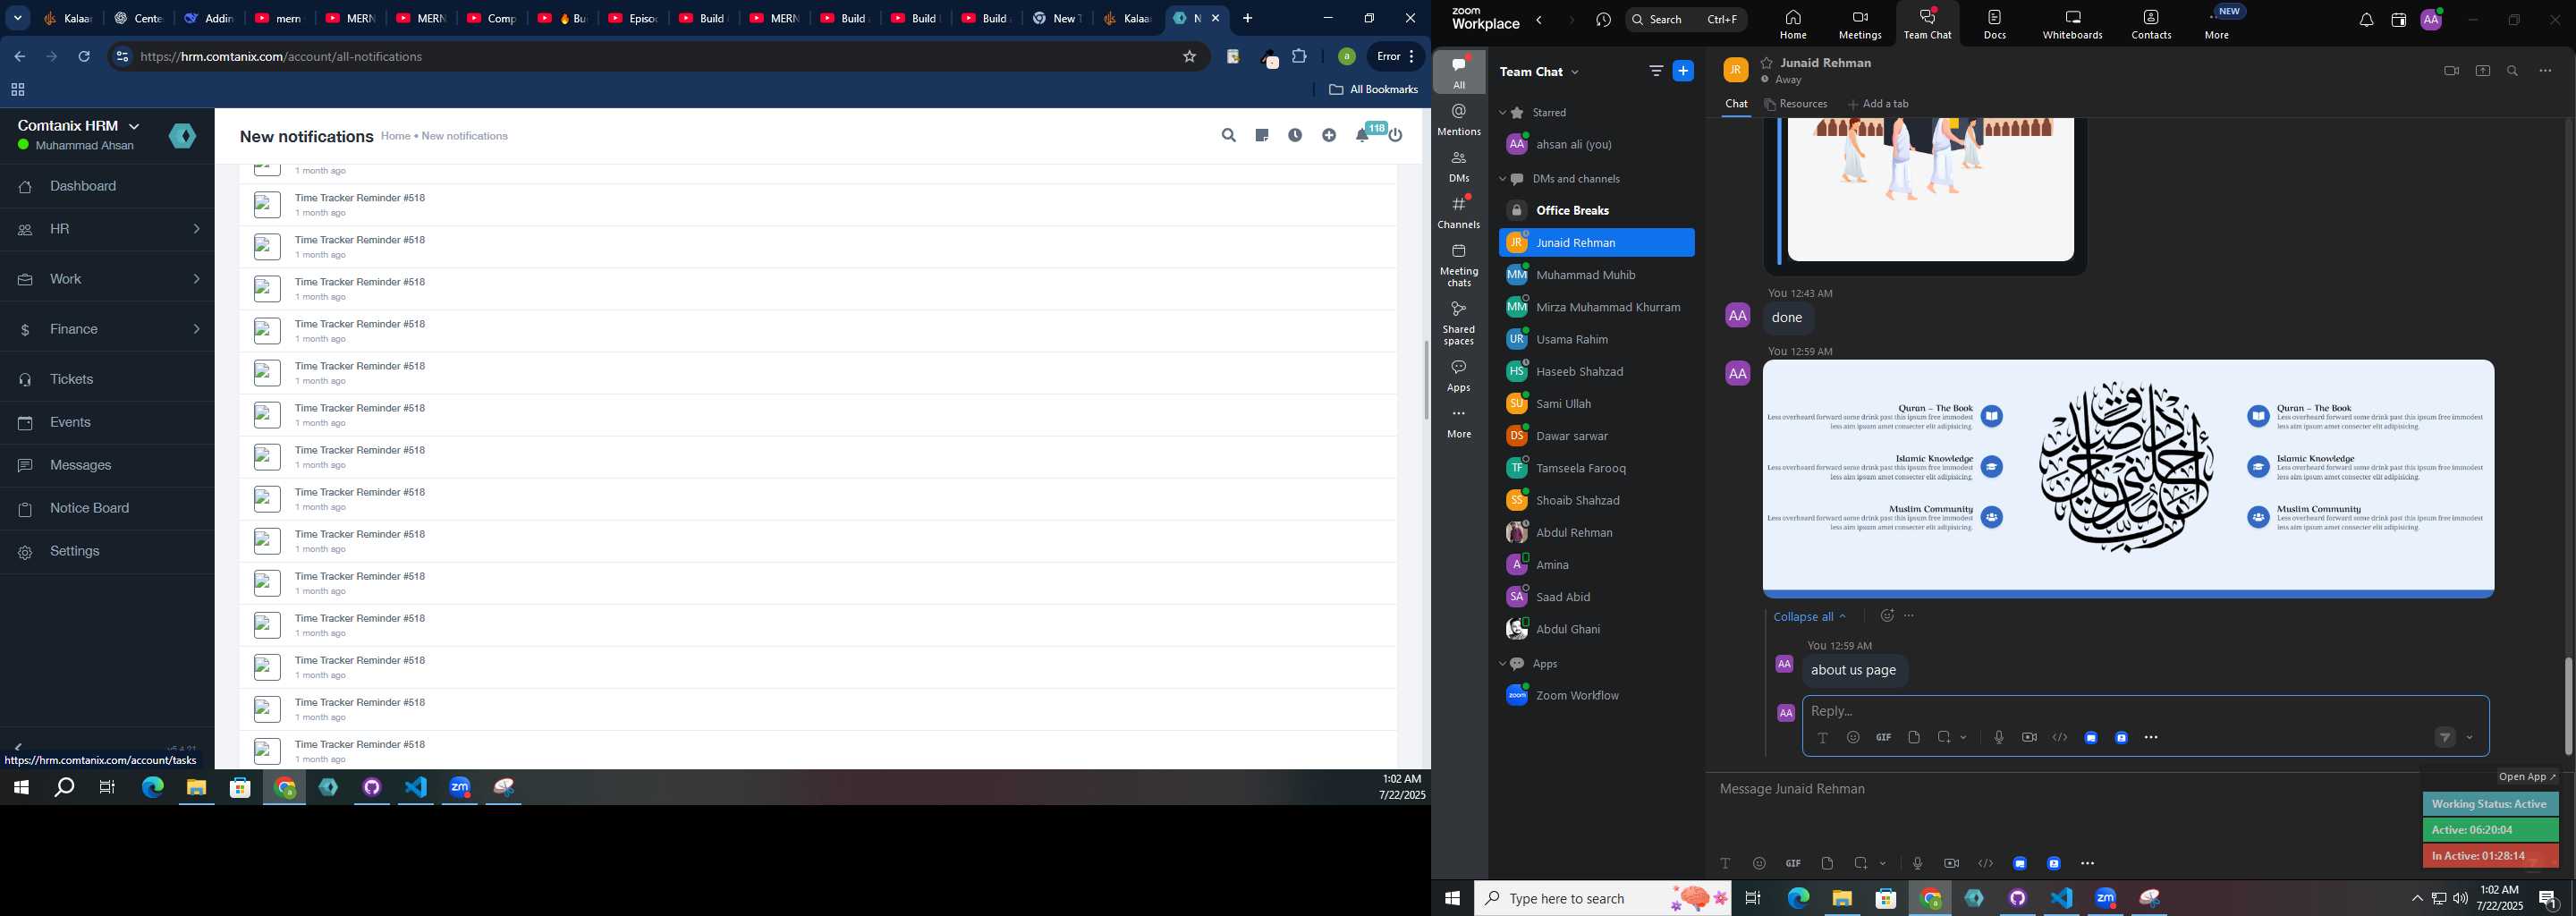Open Notice Board in HRM sidebar

108,509
